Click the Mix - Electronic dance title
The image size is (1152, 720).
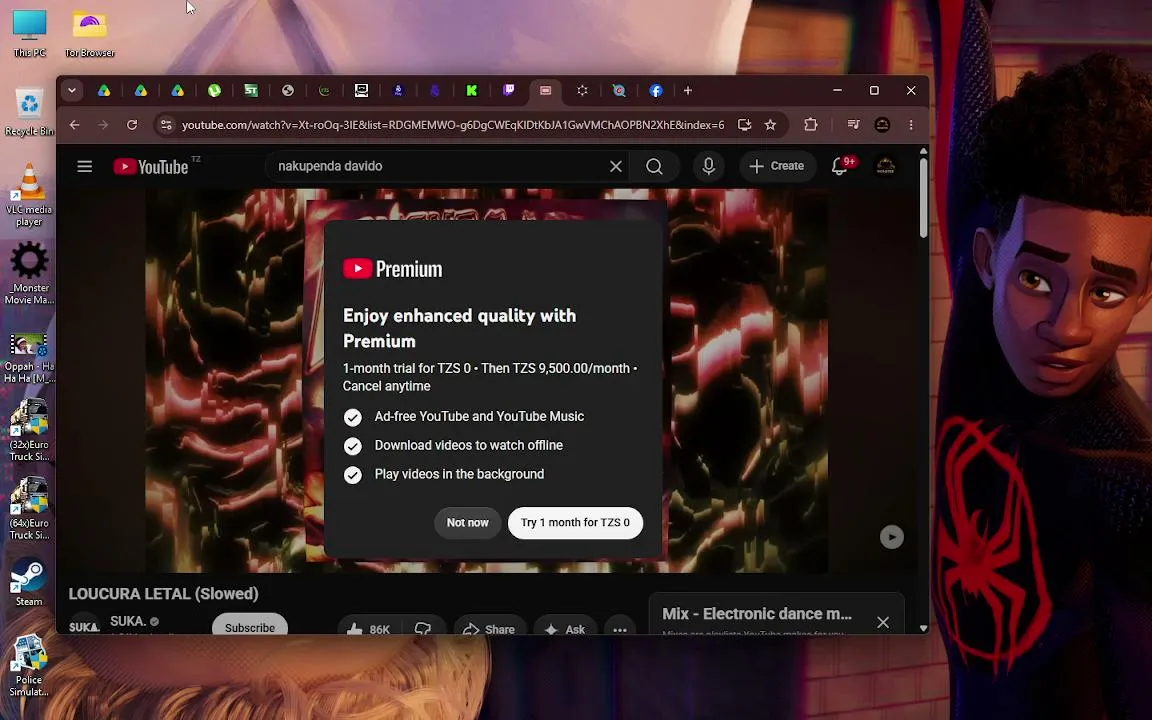(x=757, y=614)
